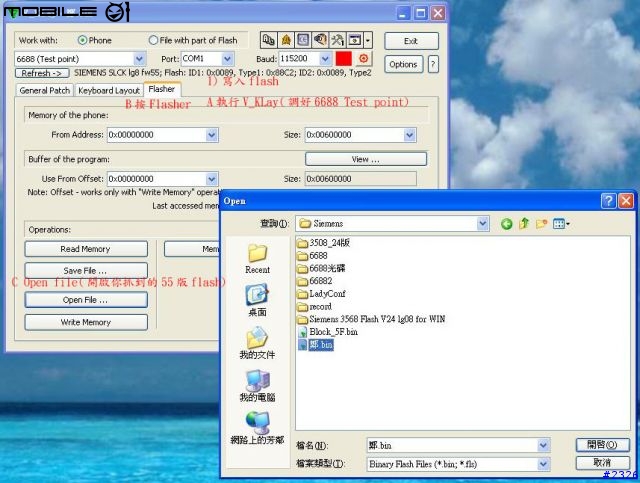This screenshot has width=640, height=483.
Task: Click the 取消 (Cancel) button in dialog
Action: 602,463
